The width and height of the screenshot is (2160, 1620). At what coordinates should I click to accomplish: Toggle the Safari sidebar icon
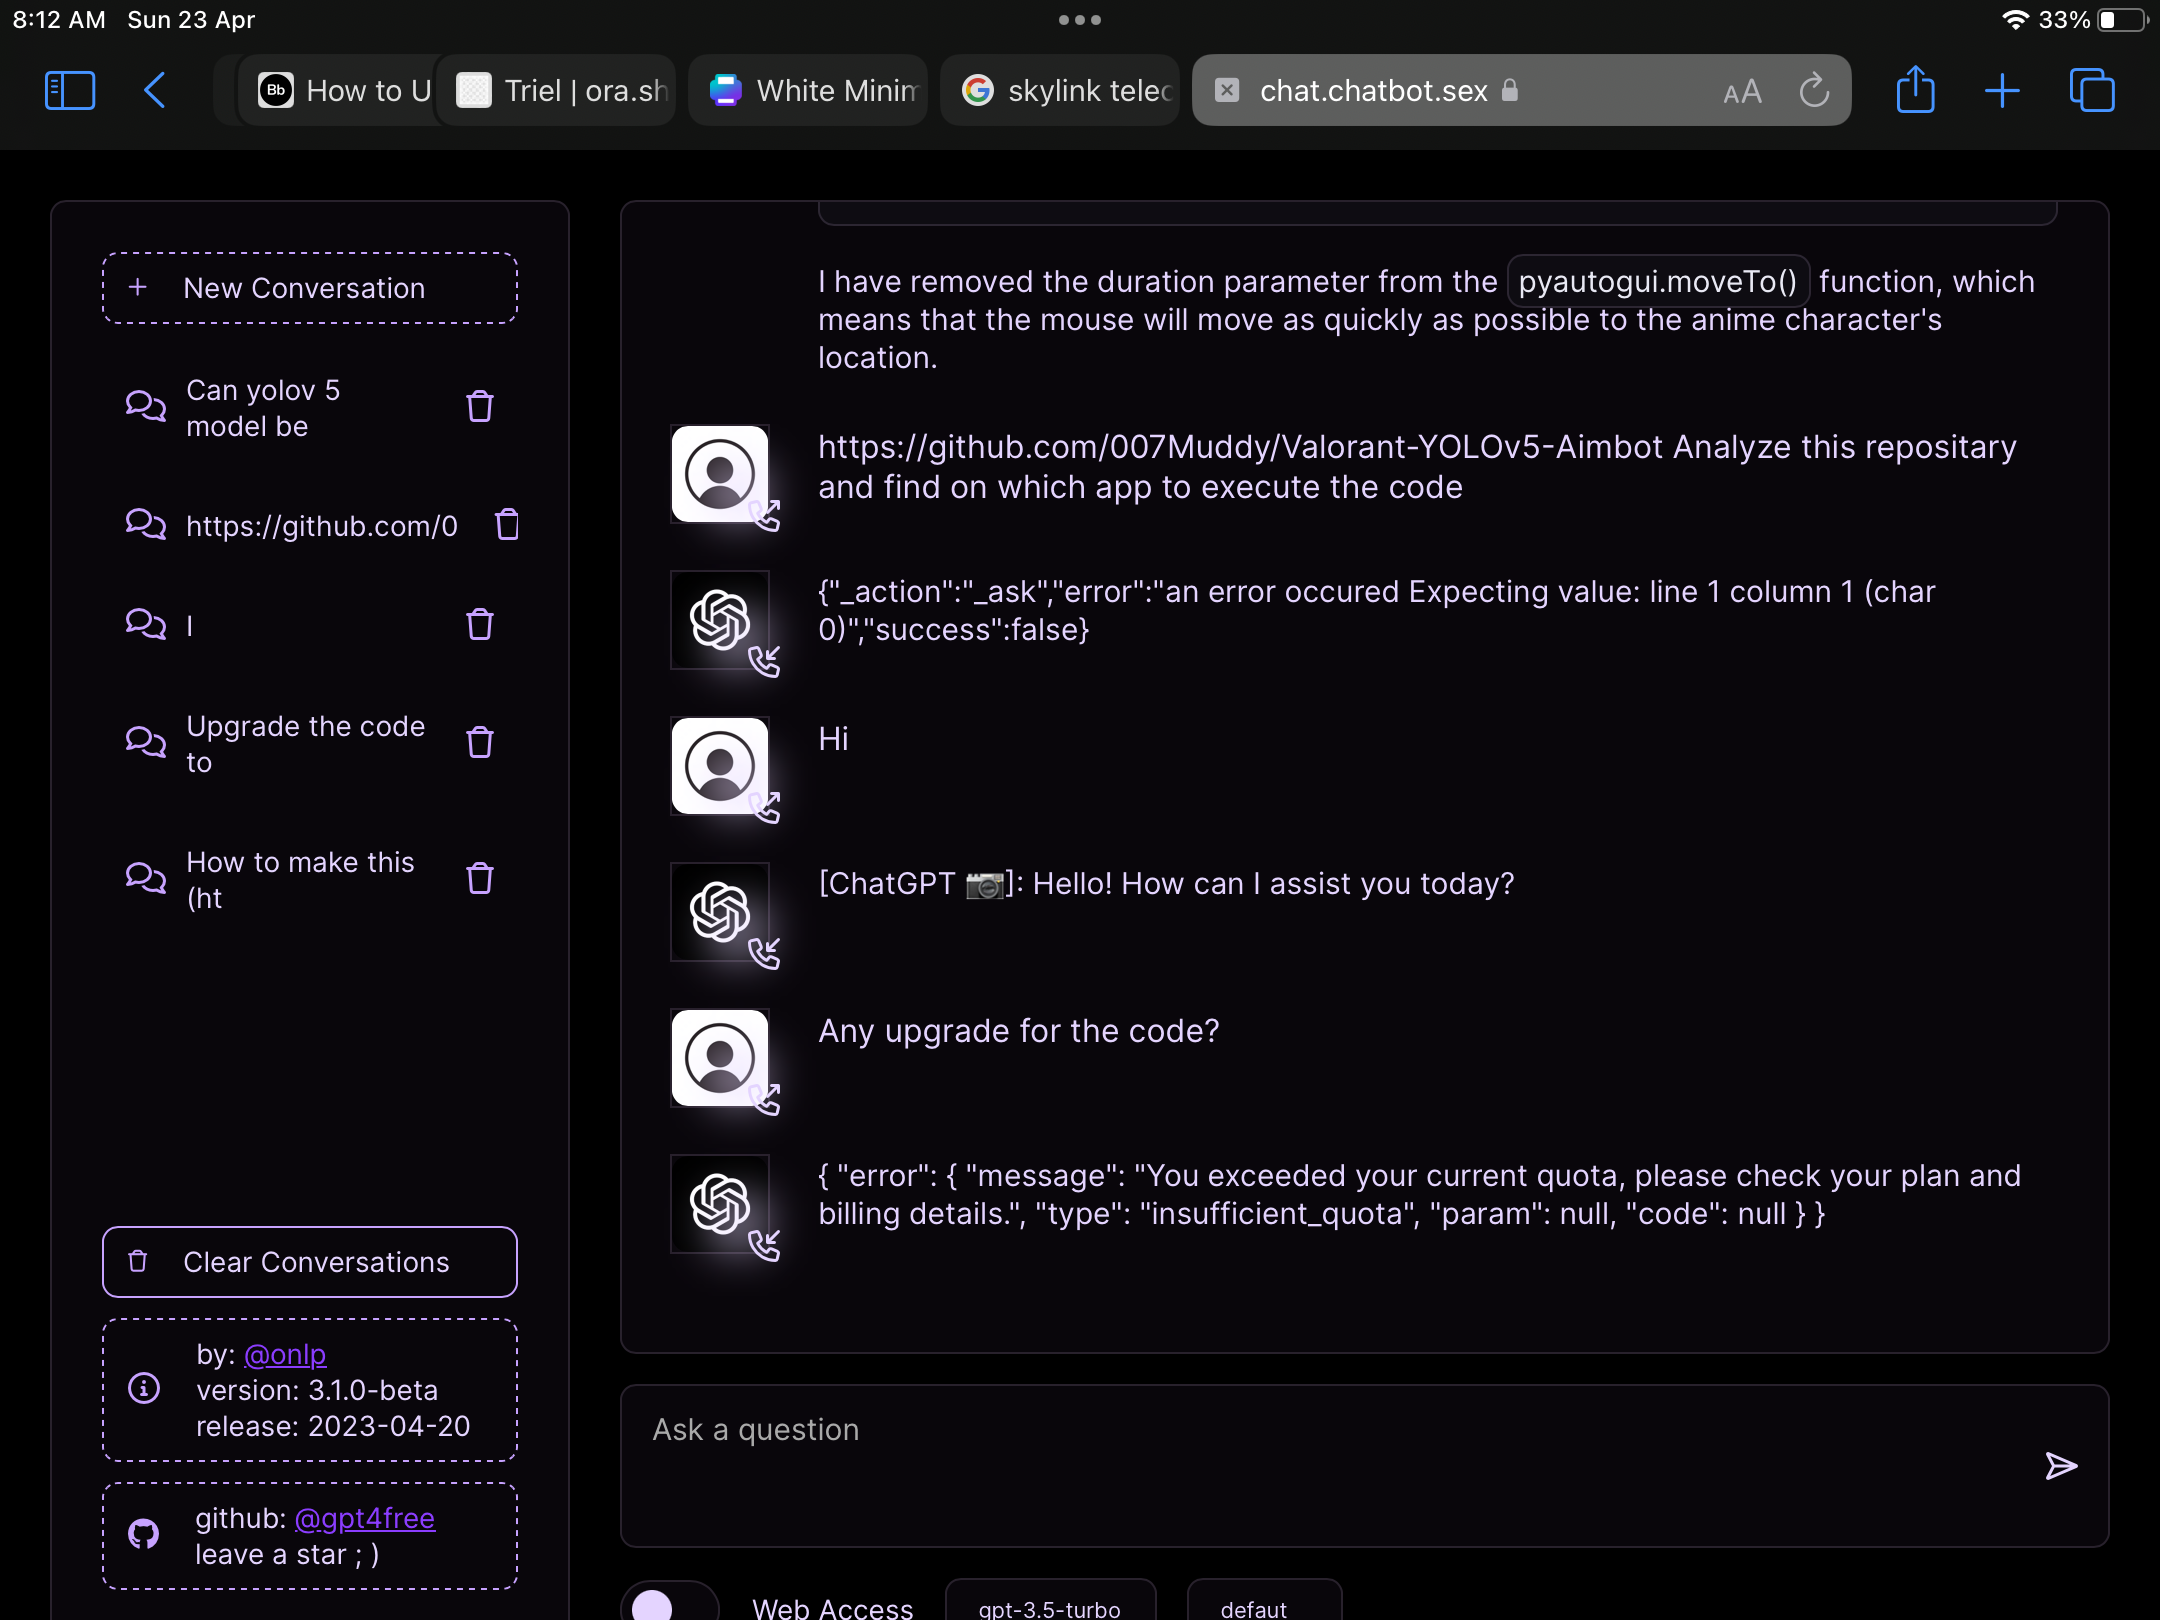[x=70, y=91]
